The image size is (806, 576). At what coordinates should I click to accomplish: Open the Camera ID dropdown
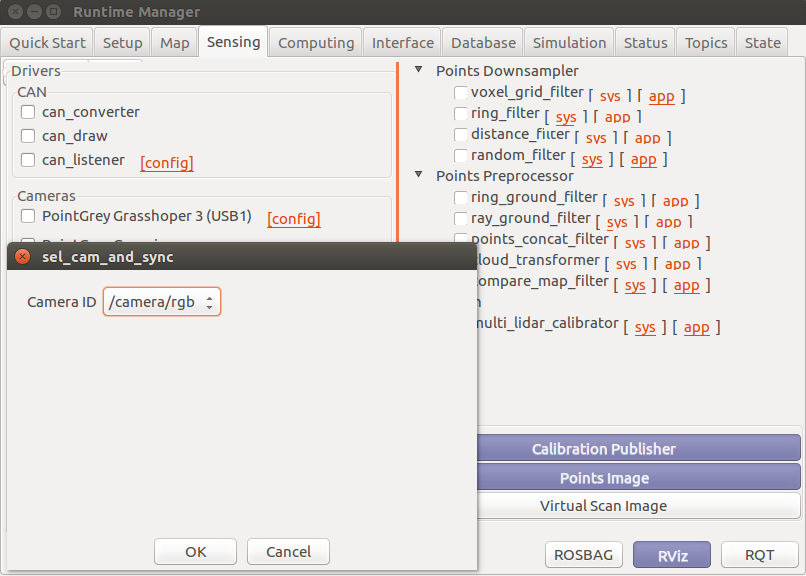[162, 302]
